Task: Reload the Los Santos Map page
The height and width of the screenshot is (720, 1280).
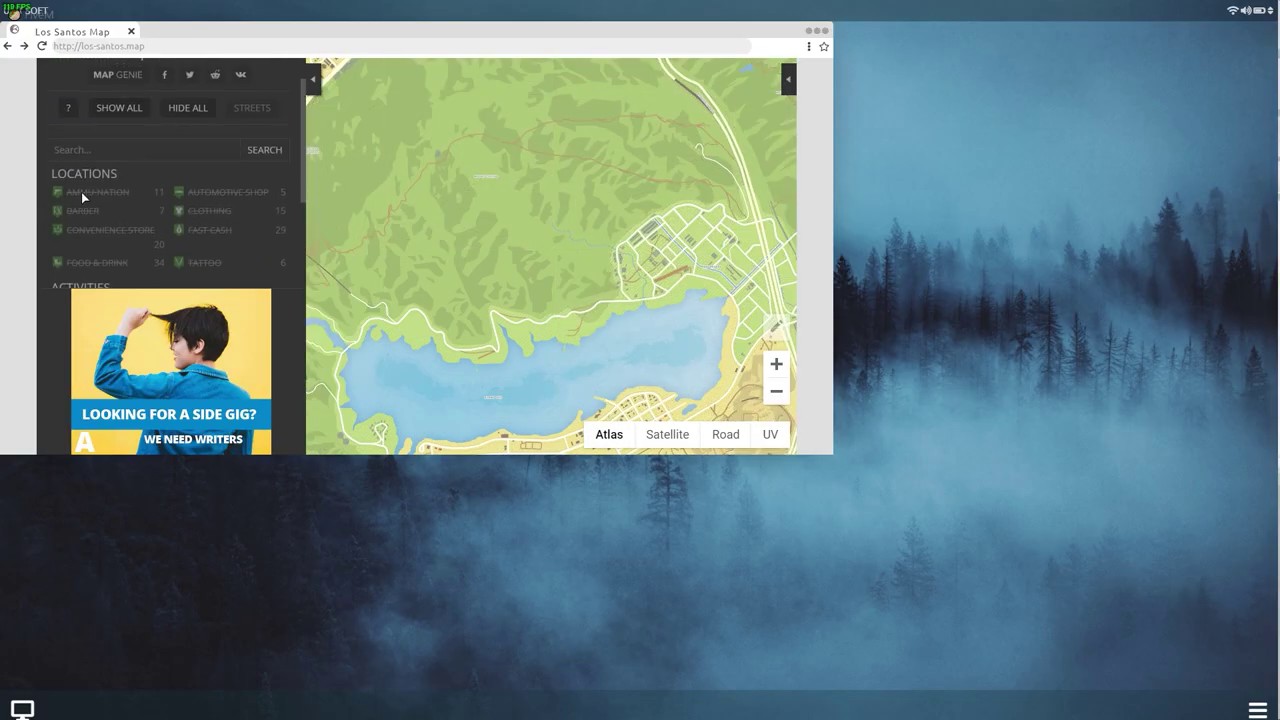Action: pyautogui.click(x=41, y=46)
